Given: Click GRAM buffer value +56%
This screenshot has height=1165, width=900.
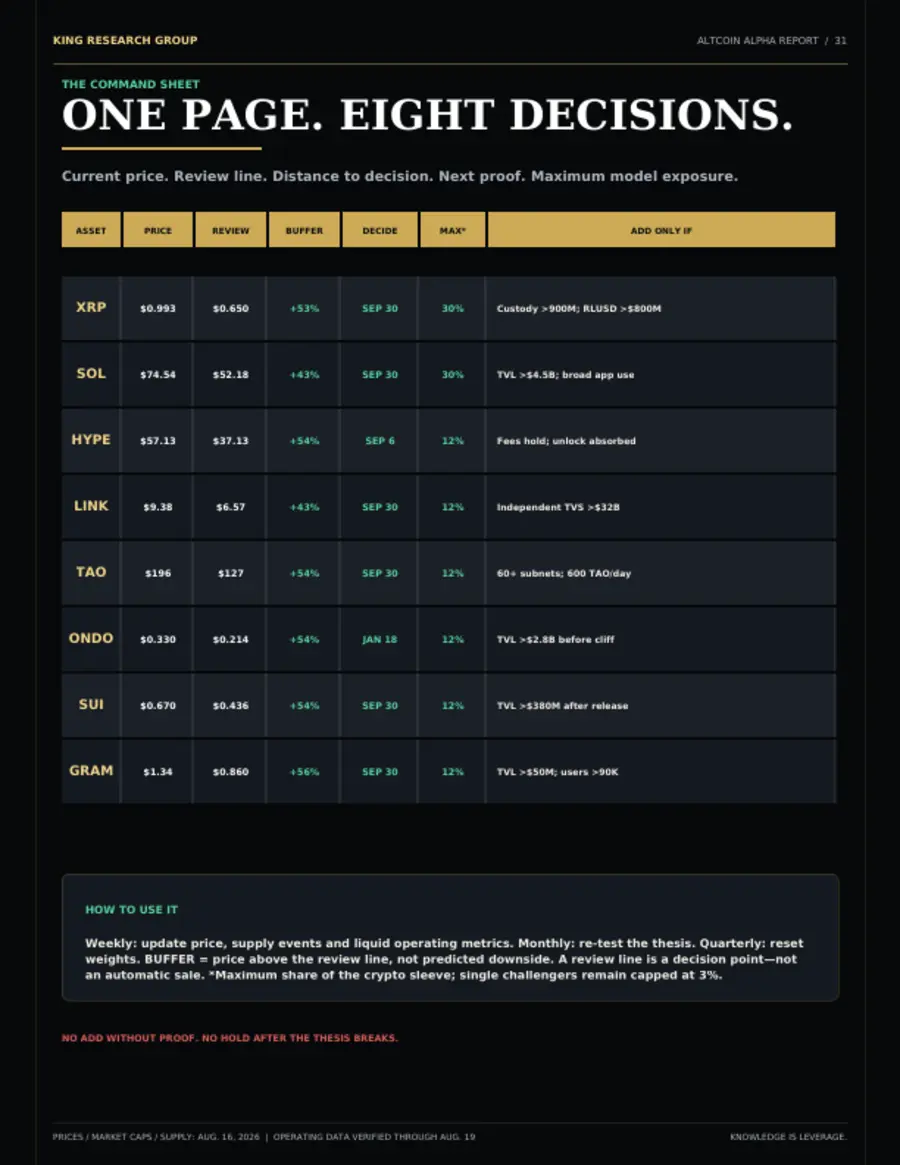Looking at the screenshot, I should coord(304,771).
